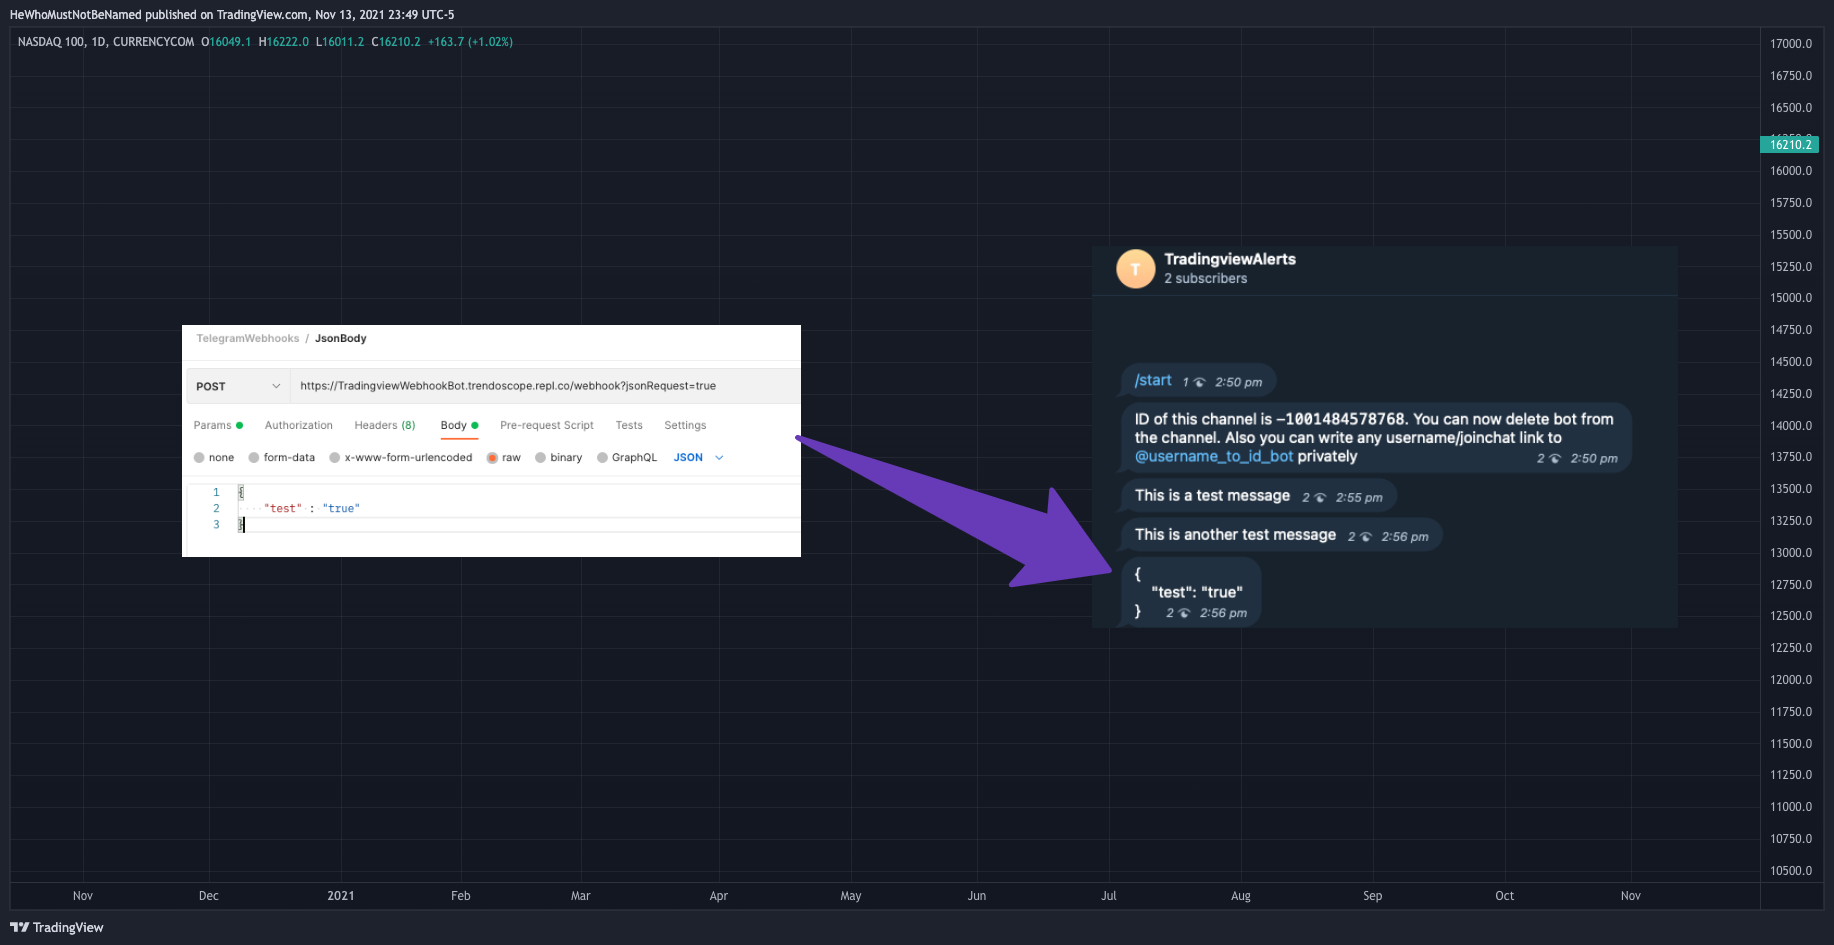Expand the JSON format dropdown
The height and width of the screenshot is (945, 1834).
click(698, 458)
